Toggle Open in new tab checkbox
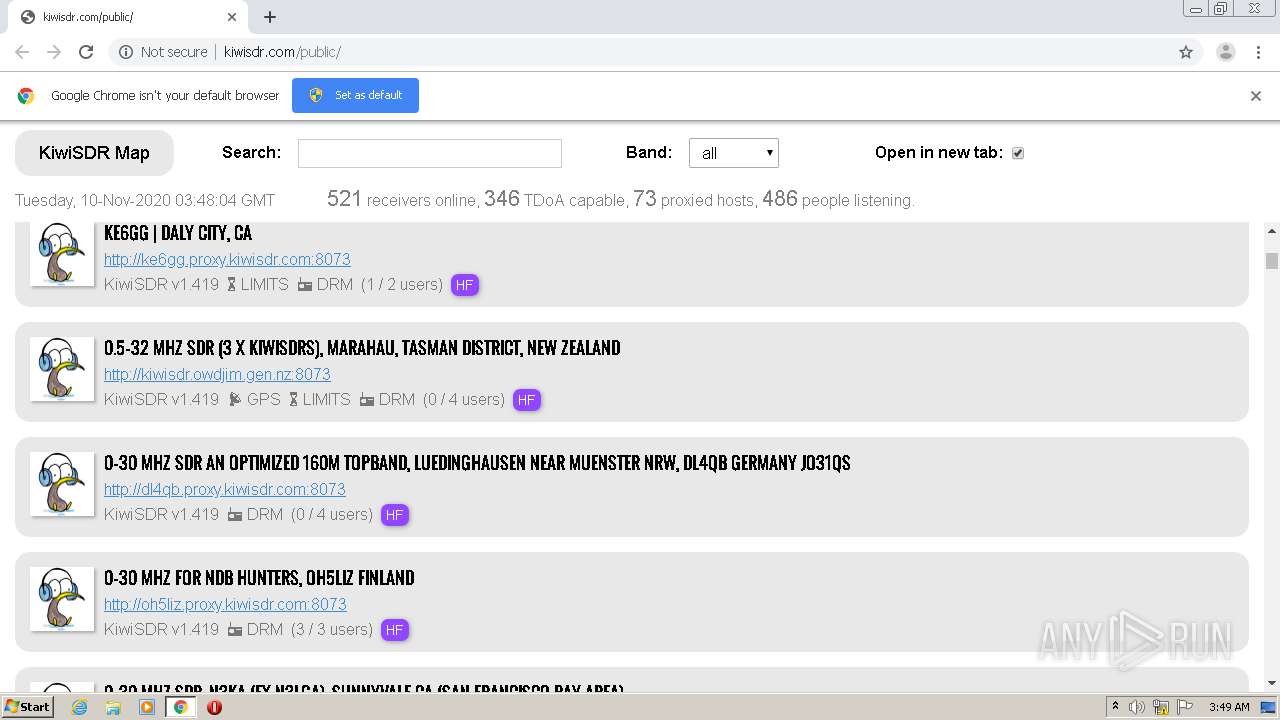This screenshot has width=1280, height=720. [1018, 153]
